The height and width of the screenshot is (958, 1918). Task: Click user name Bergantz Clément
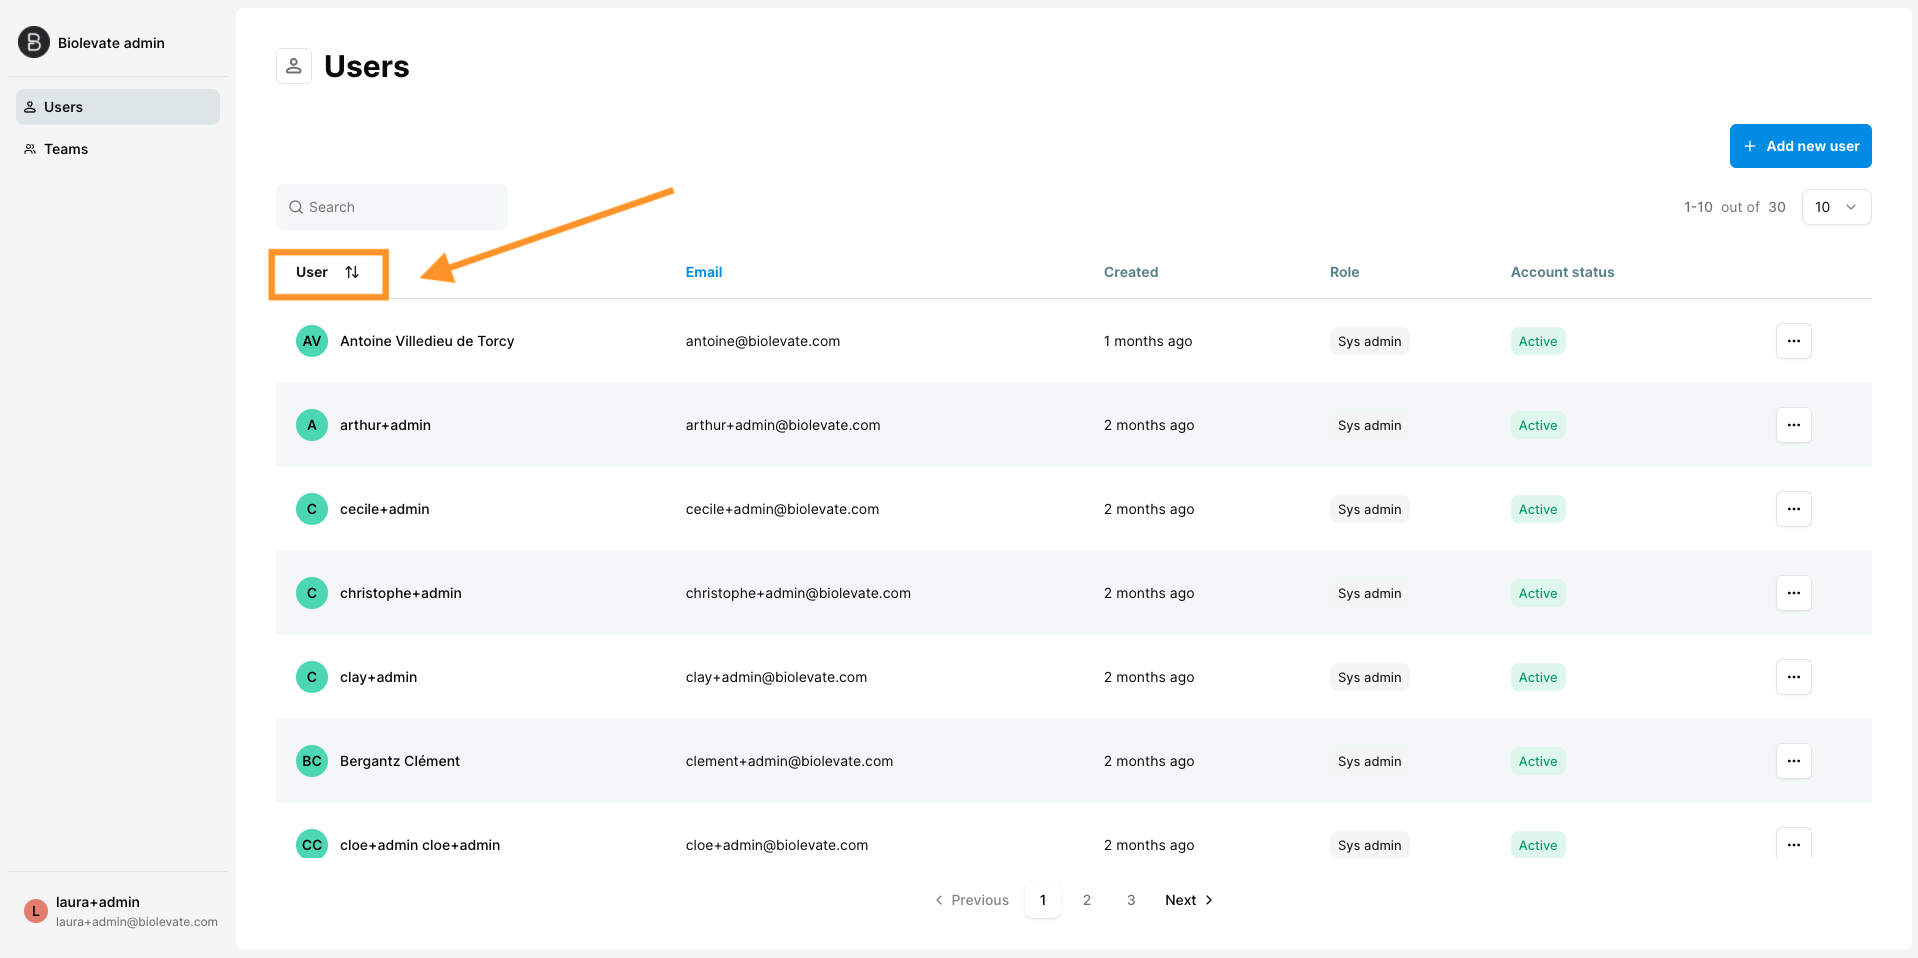click(x=400, y=761)
